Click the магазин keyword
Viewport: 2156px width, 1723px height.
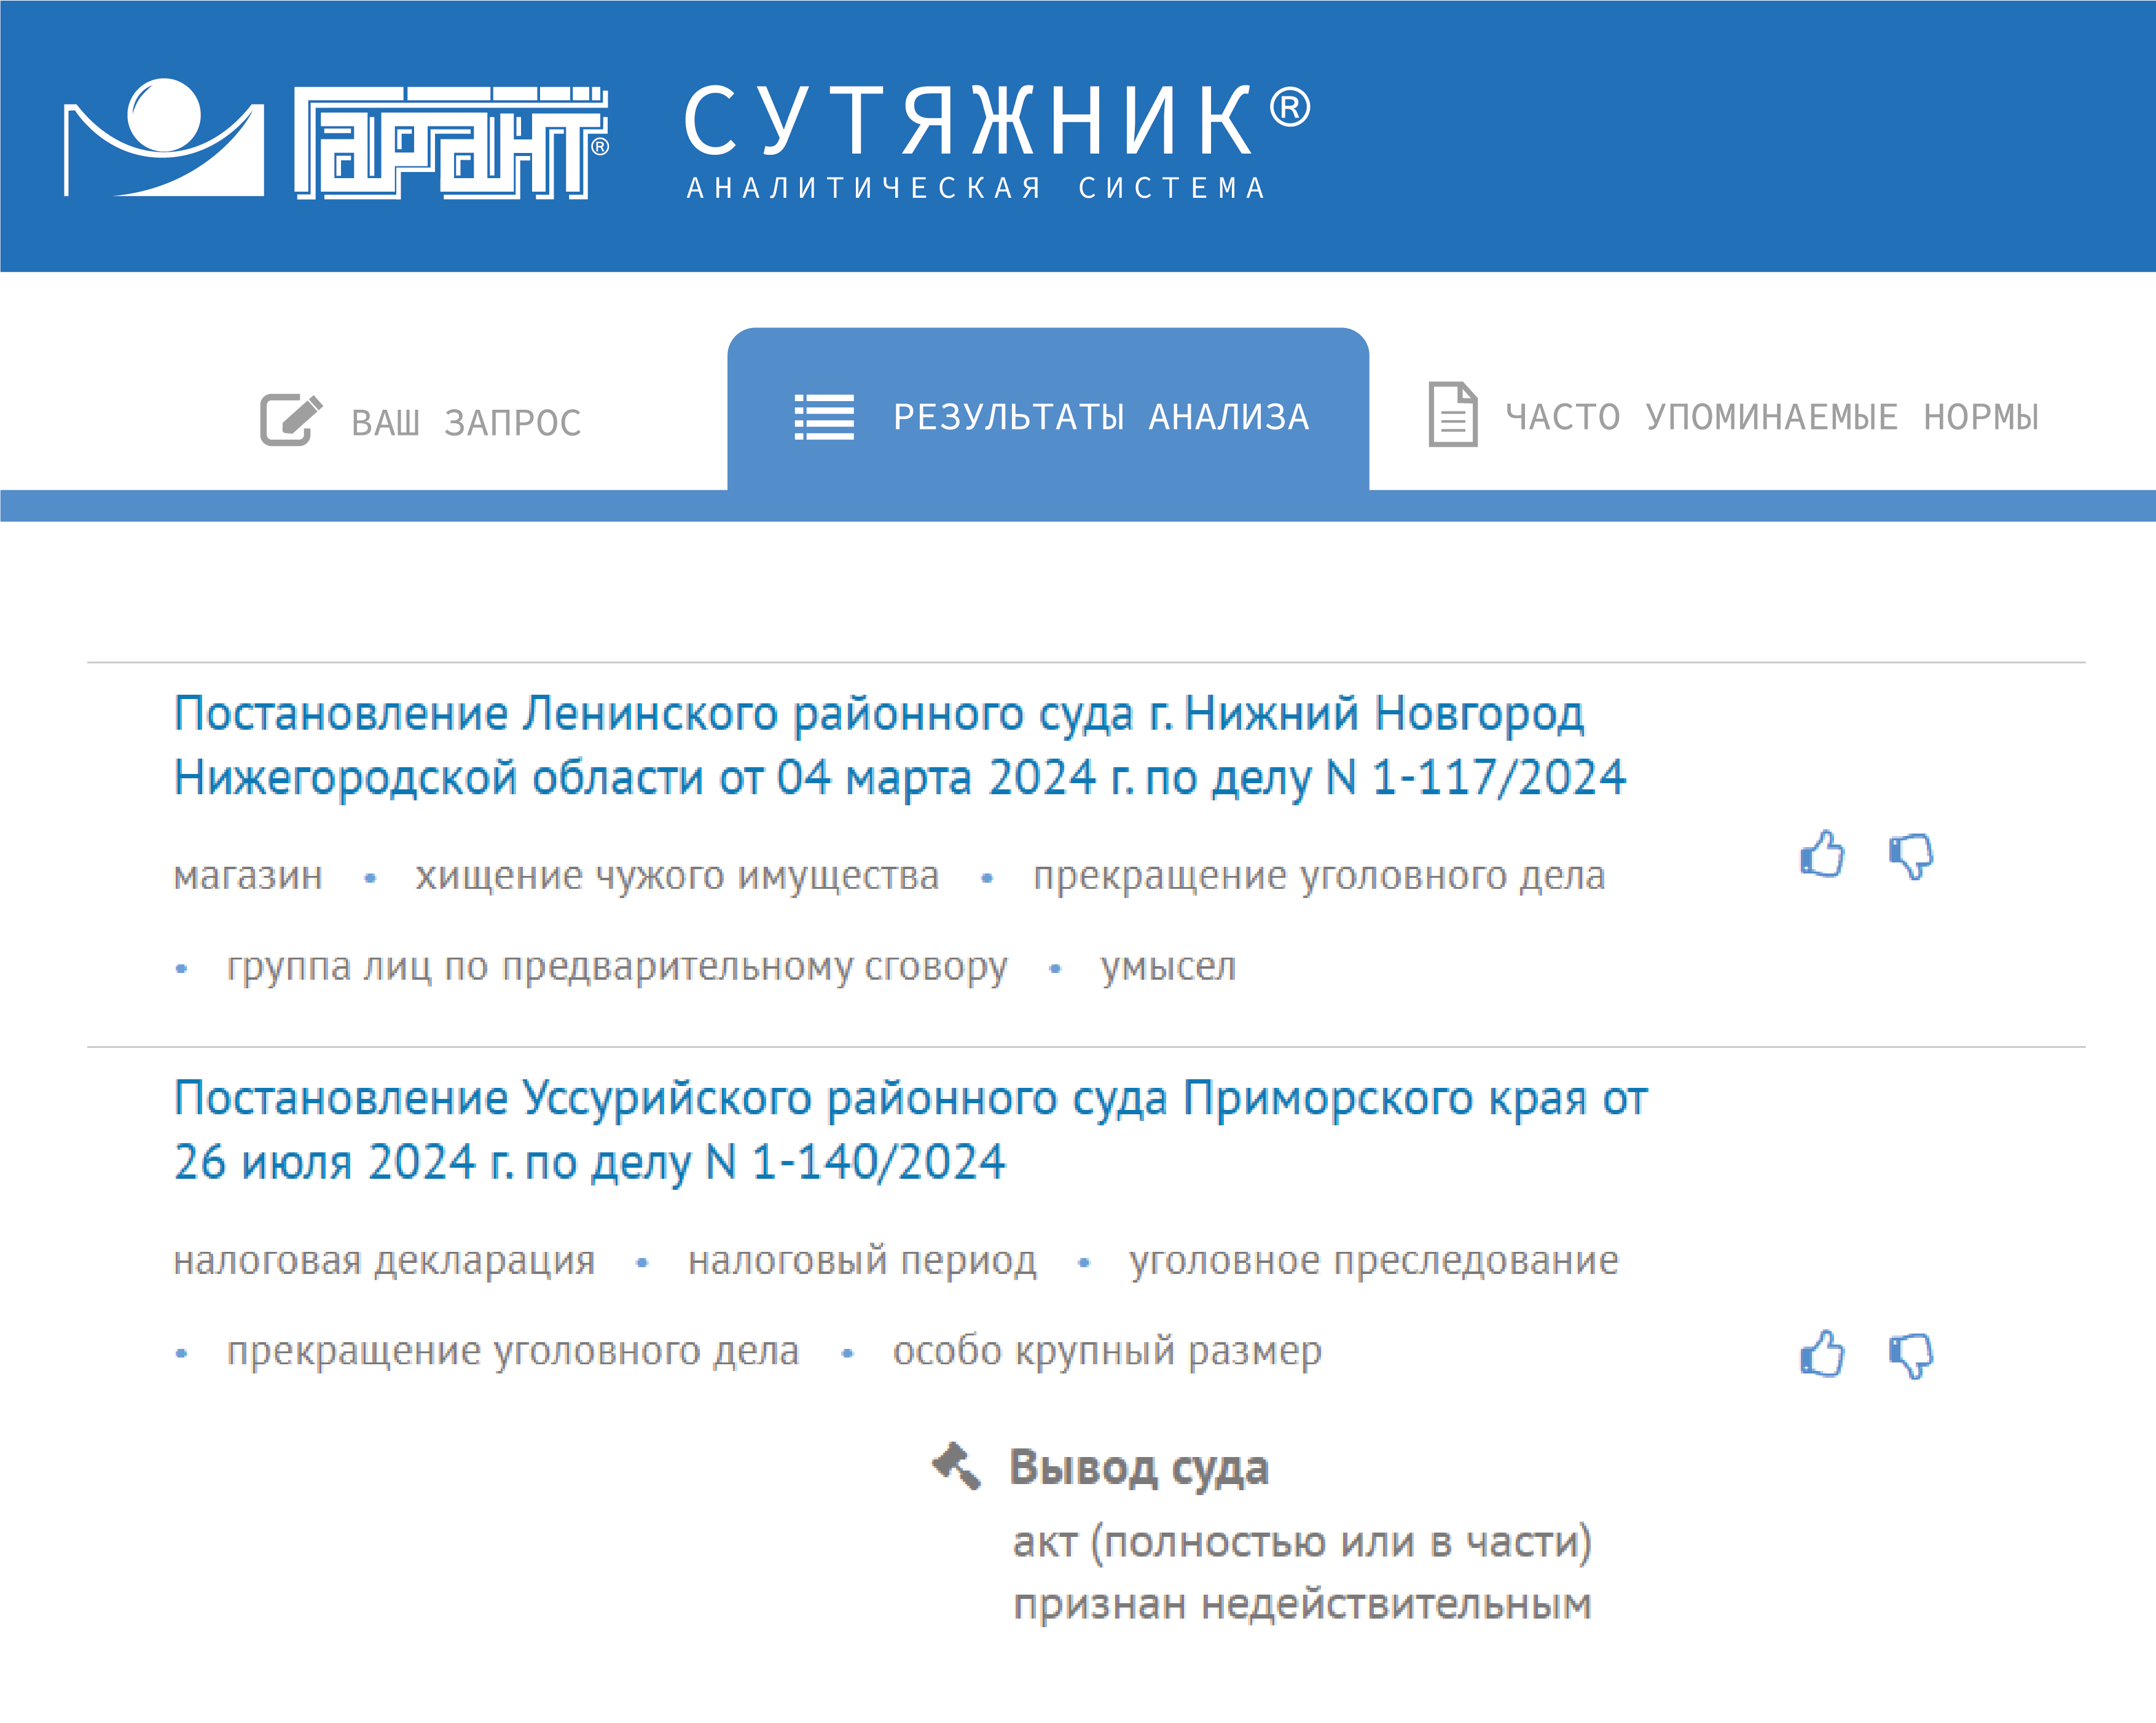coord(248,875)
